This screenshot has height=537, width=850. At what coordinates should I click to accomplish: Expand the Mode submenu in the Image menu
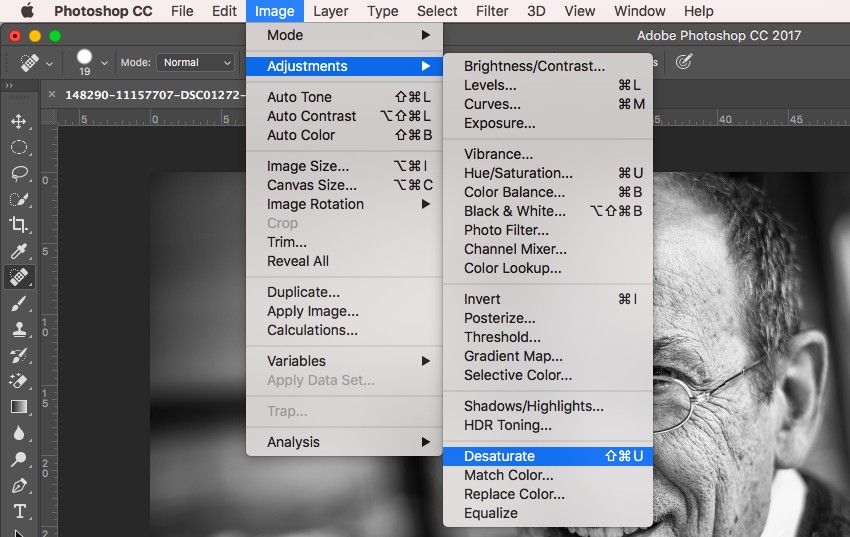344,35
